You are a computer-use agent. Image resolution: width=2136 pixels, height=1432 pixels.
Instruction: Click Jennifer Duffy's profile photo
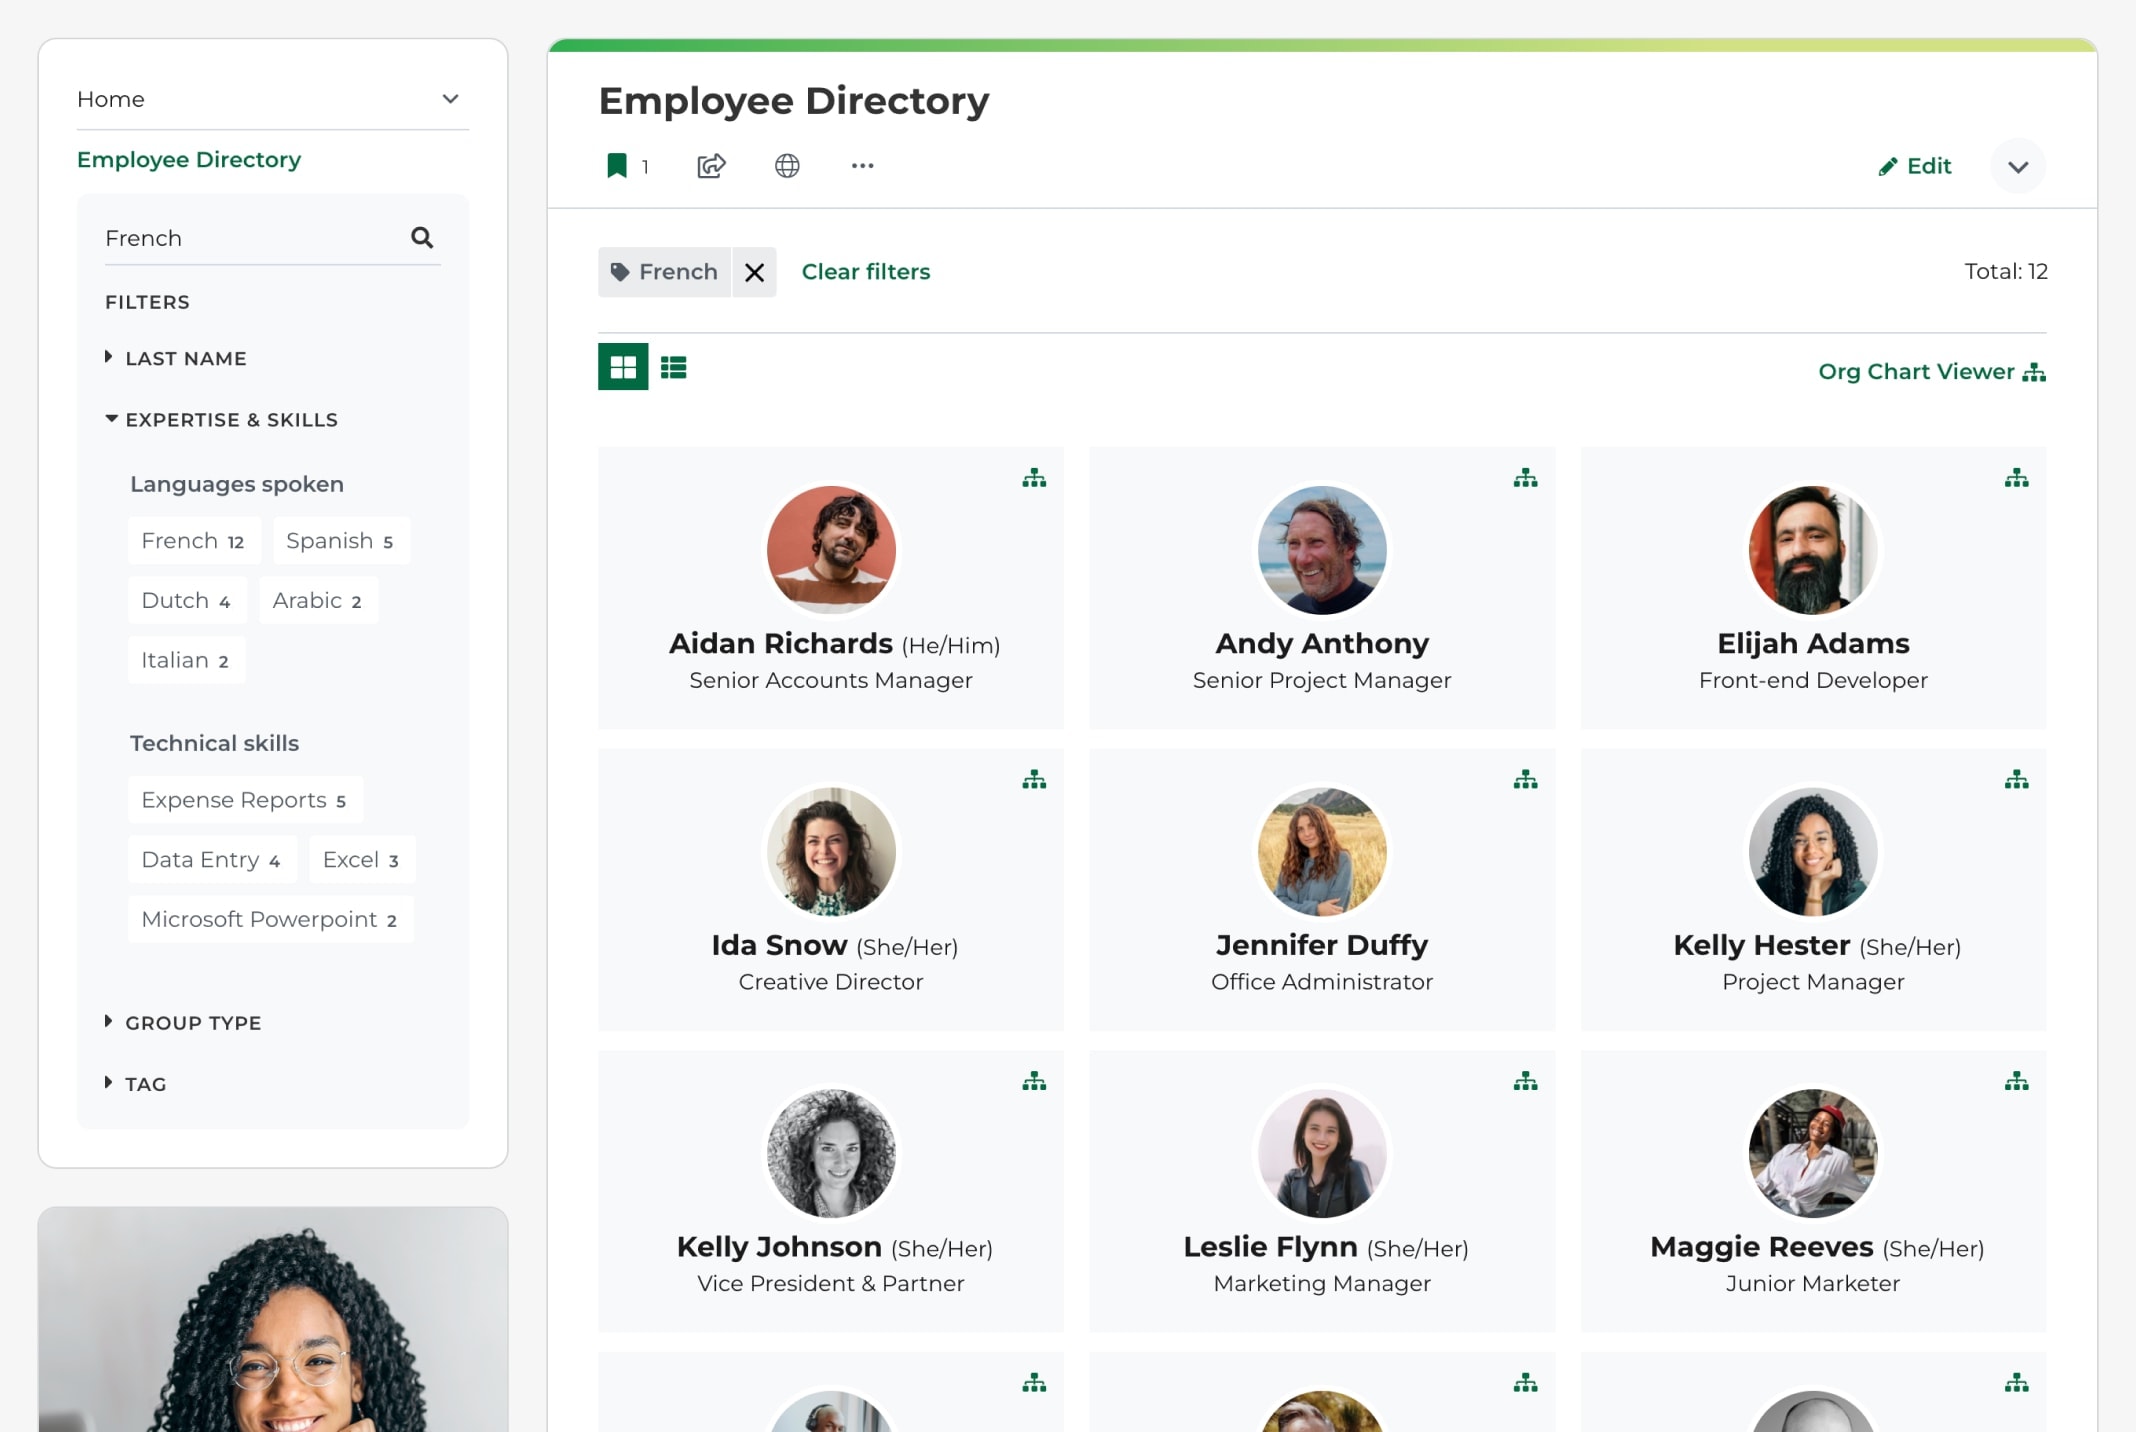pos(1322,852)
